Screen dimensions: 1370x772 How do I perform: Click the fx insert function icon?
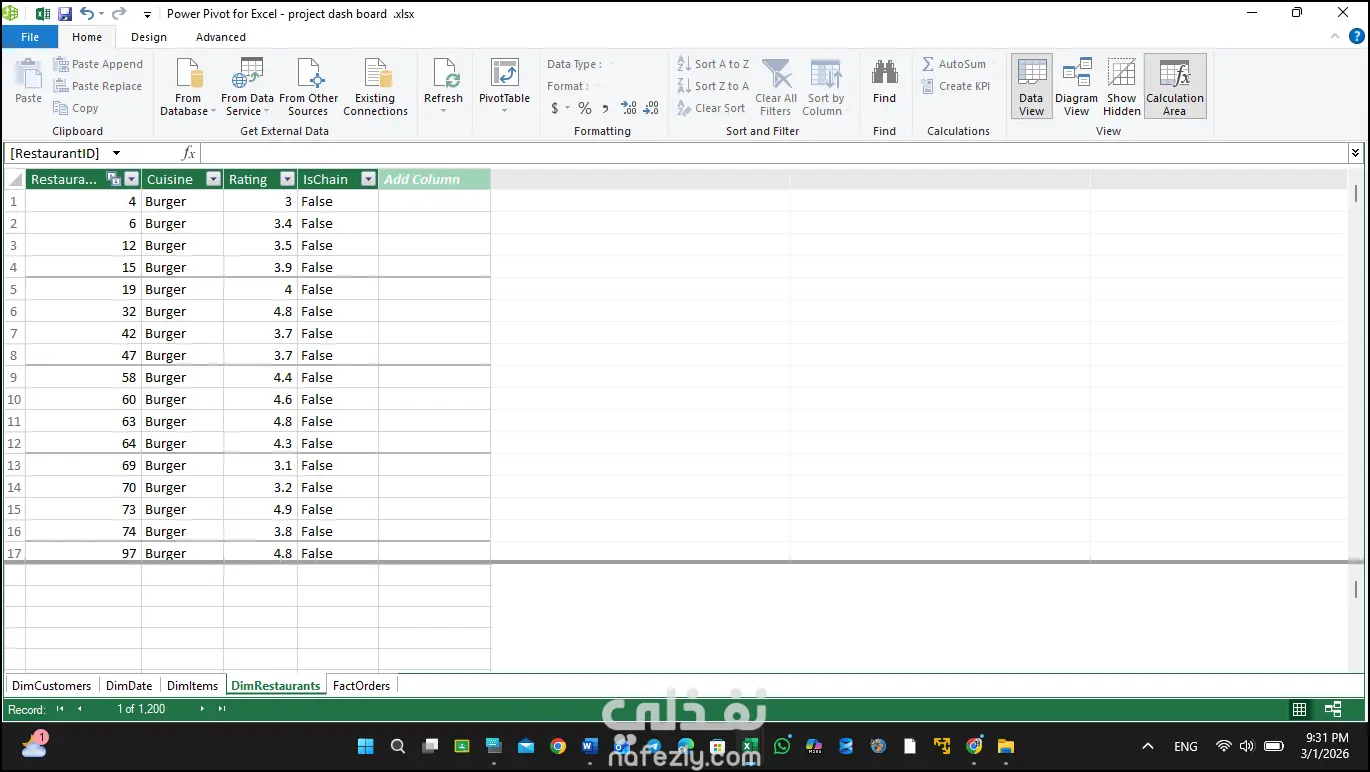click(x=188, y=153)
